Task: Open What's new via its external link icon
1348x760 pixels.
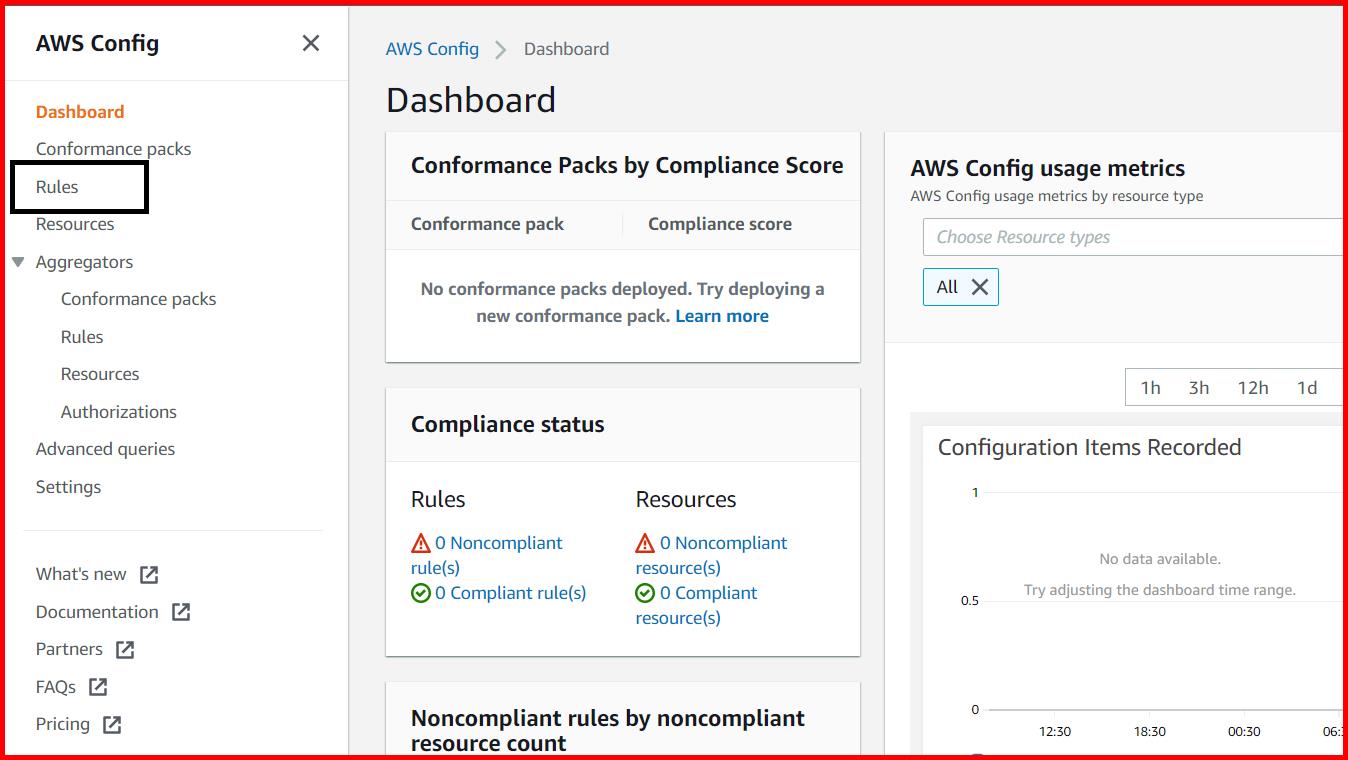Action: click(147, 574)
